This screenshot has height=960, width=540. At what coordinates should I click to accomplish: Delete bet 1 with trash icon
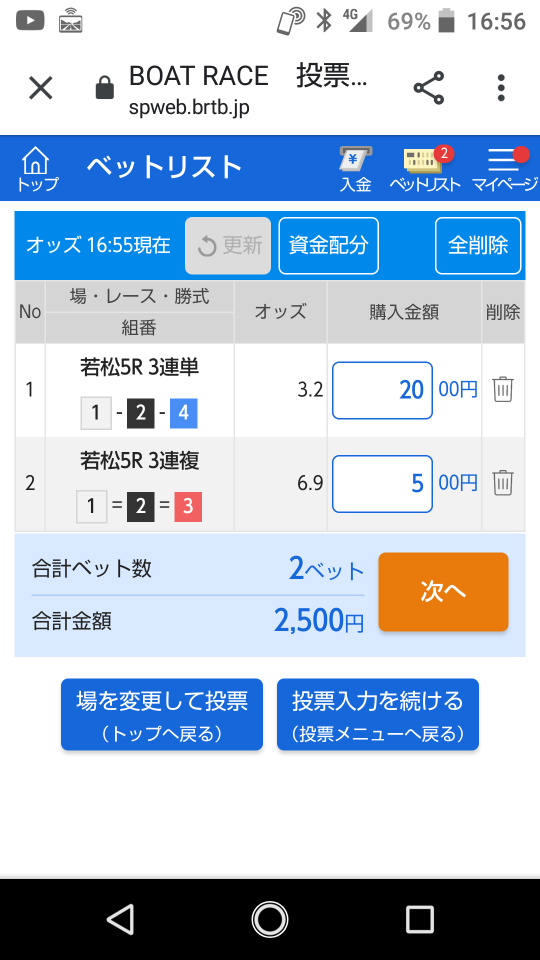coord(503,389)
